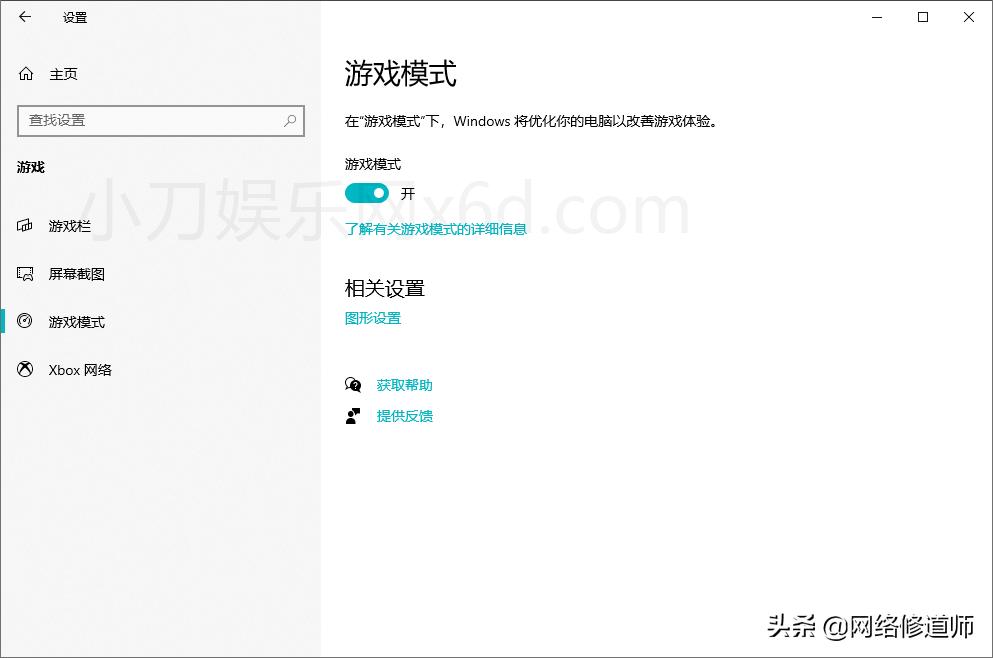Click the feedback person icon beside 提供反馈
Image resolution: width=993 pixels, height=658 pixels.
tap(353, 416)
